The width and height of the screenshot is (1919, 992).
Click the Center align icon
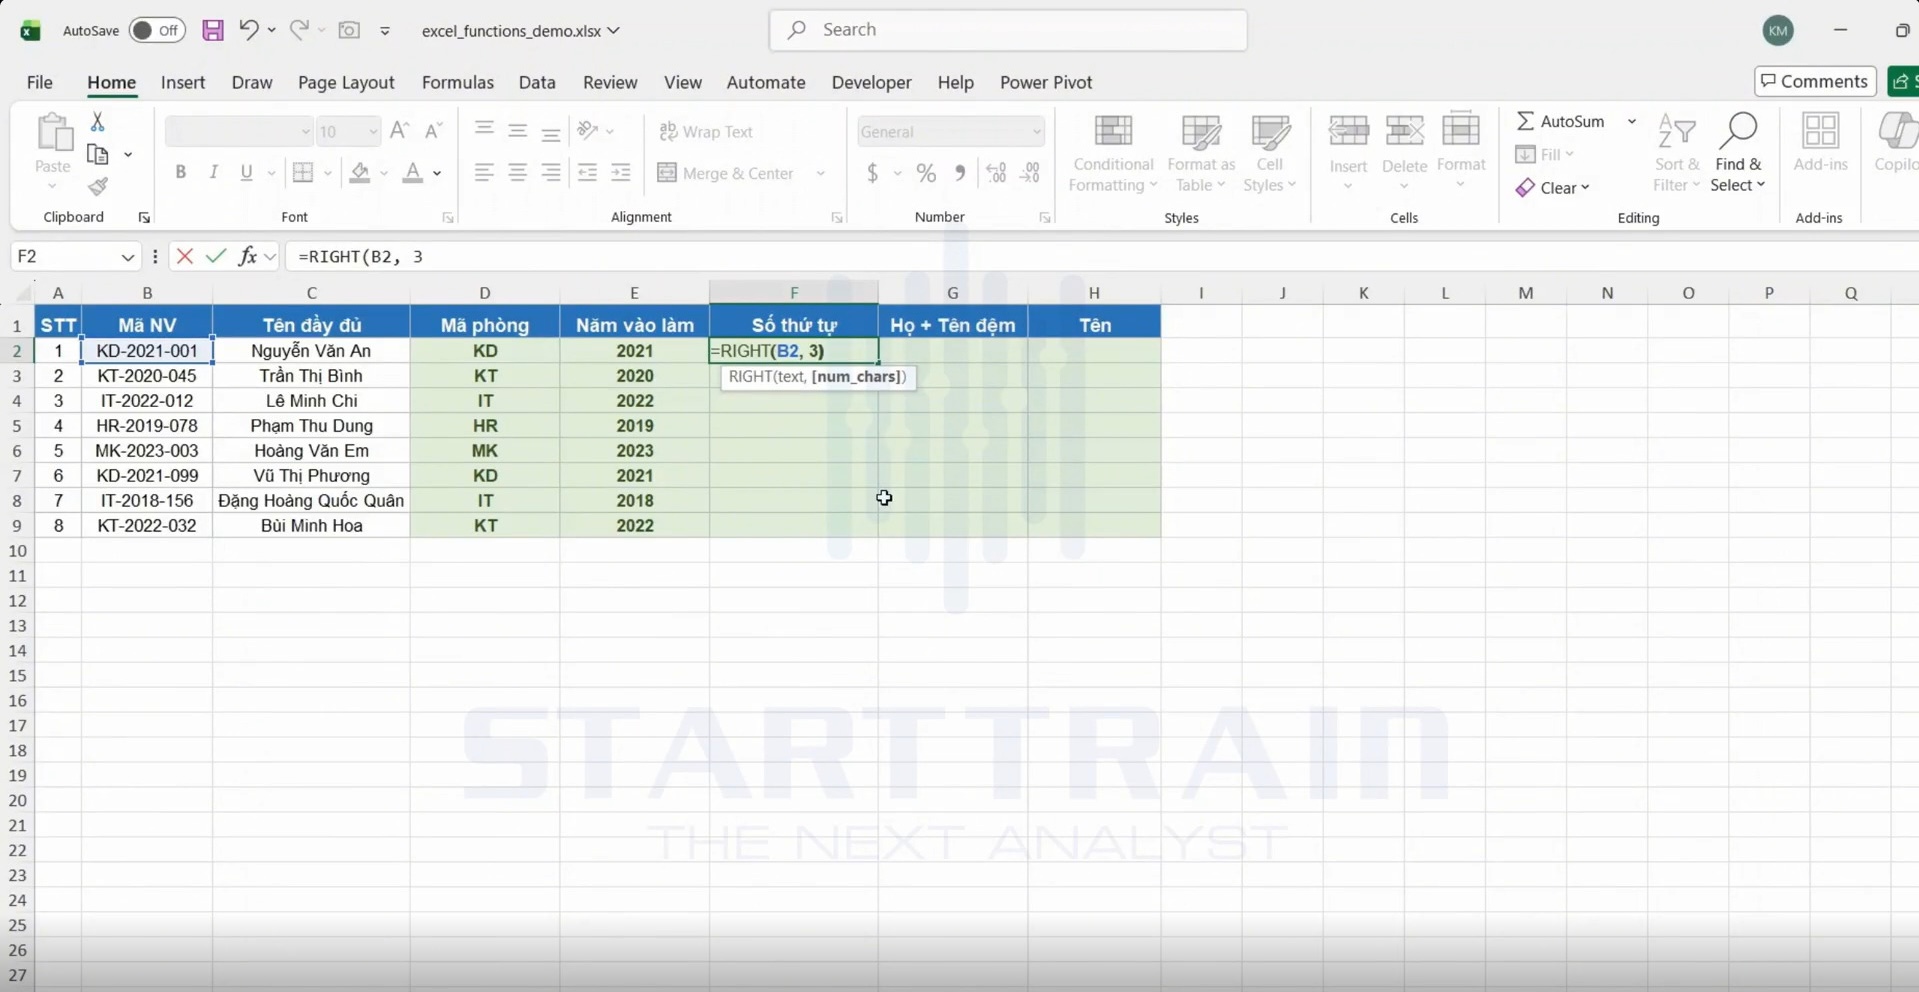(517, 173)
